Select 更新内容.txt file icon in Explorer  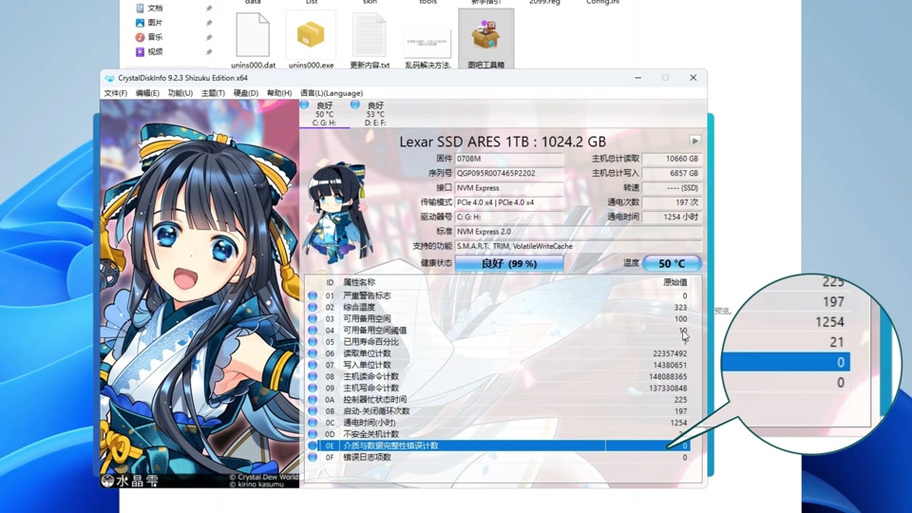tap(369, 35)
